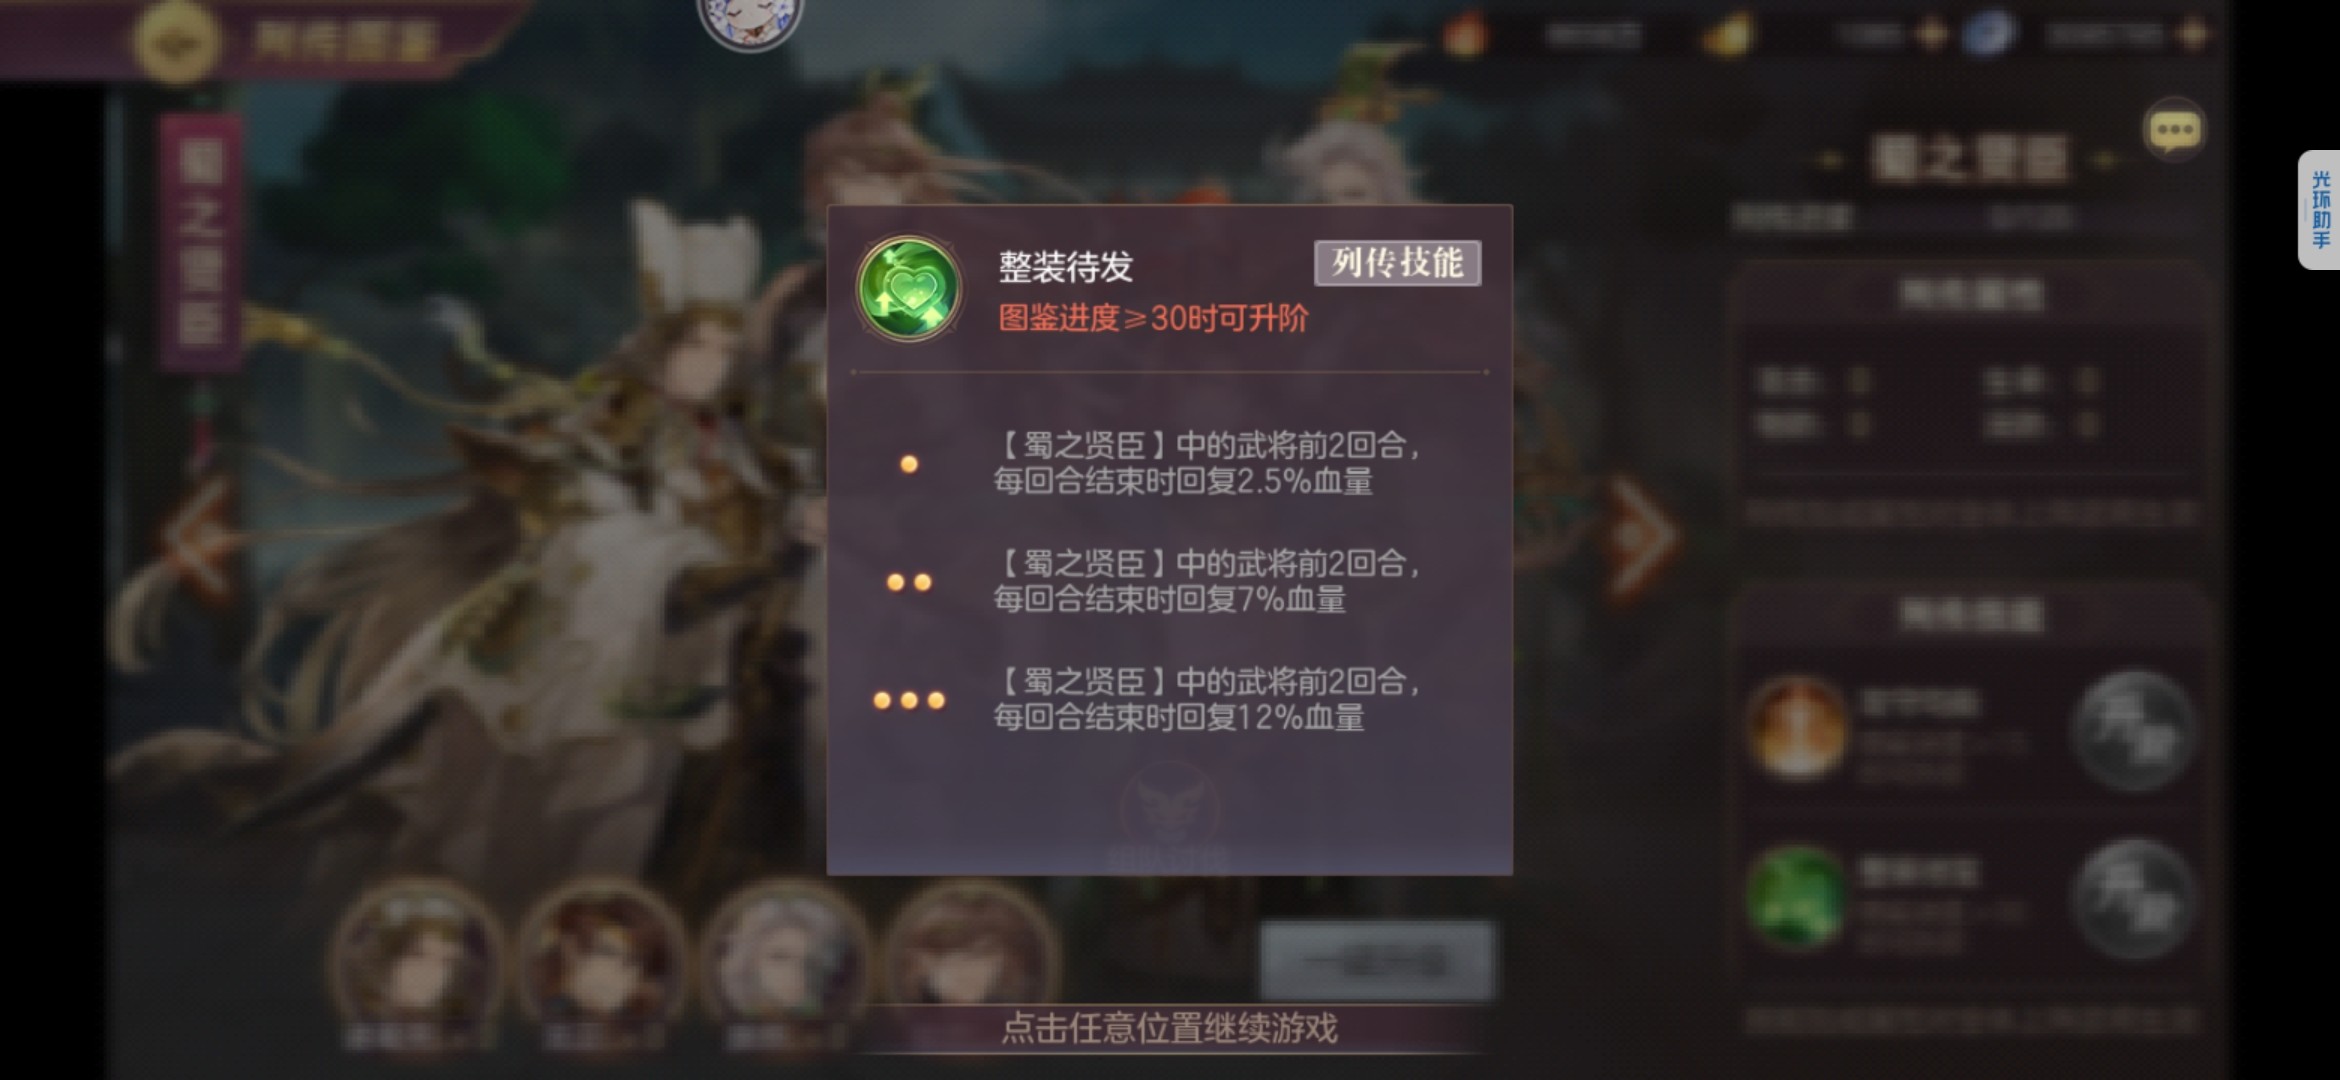Screen dimensions: 2340x1080
Task: Click the vertical purple banner tab on left
Action: coord(200,242)
